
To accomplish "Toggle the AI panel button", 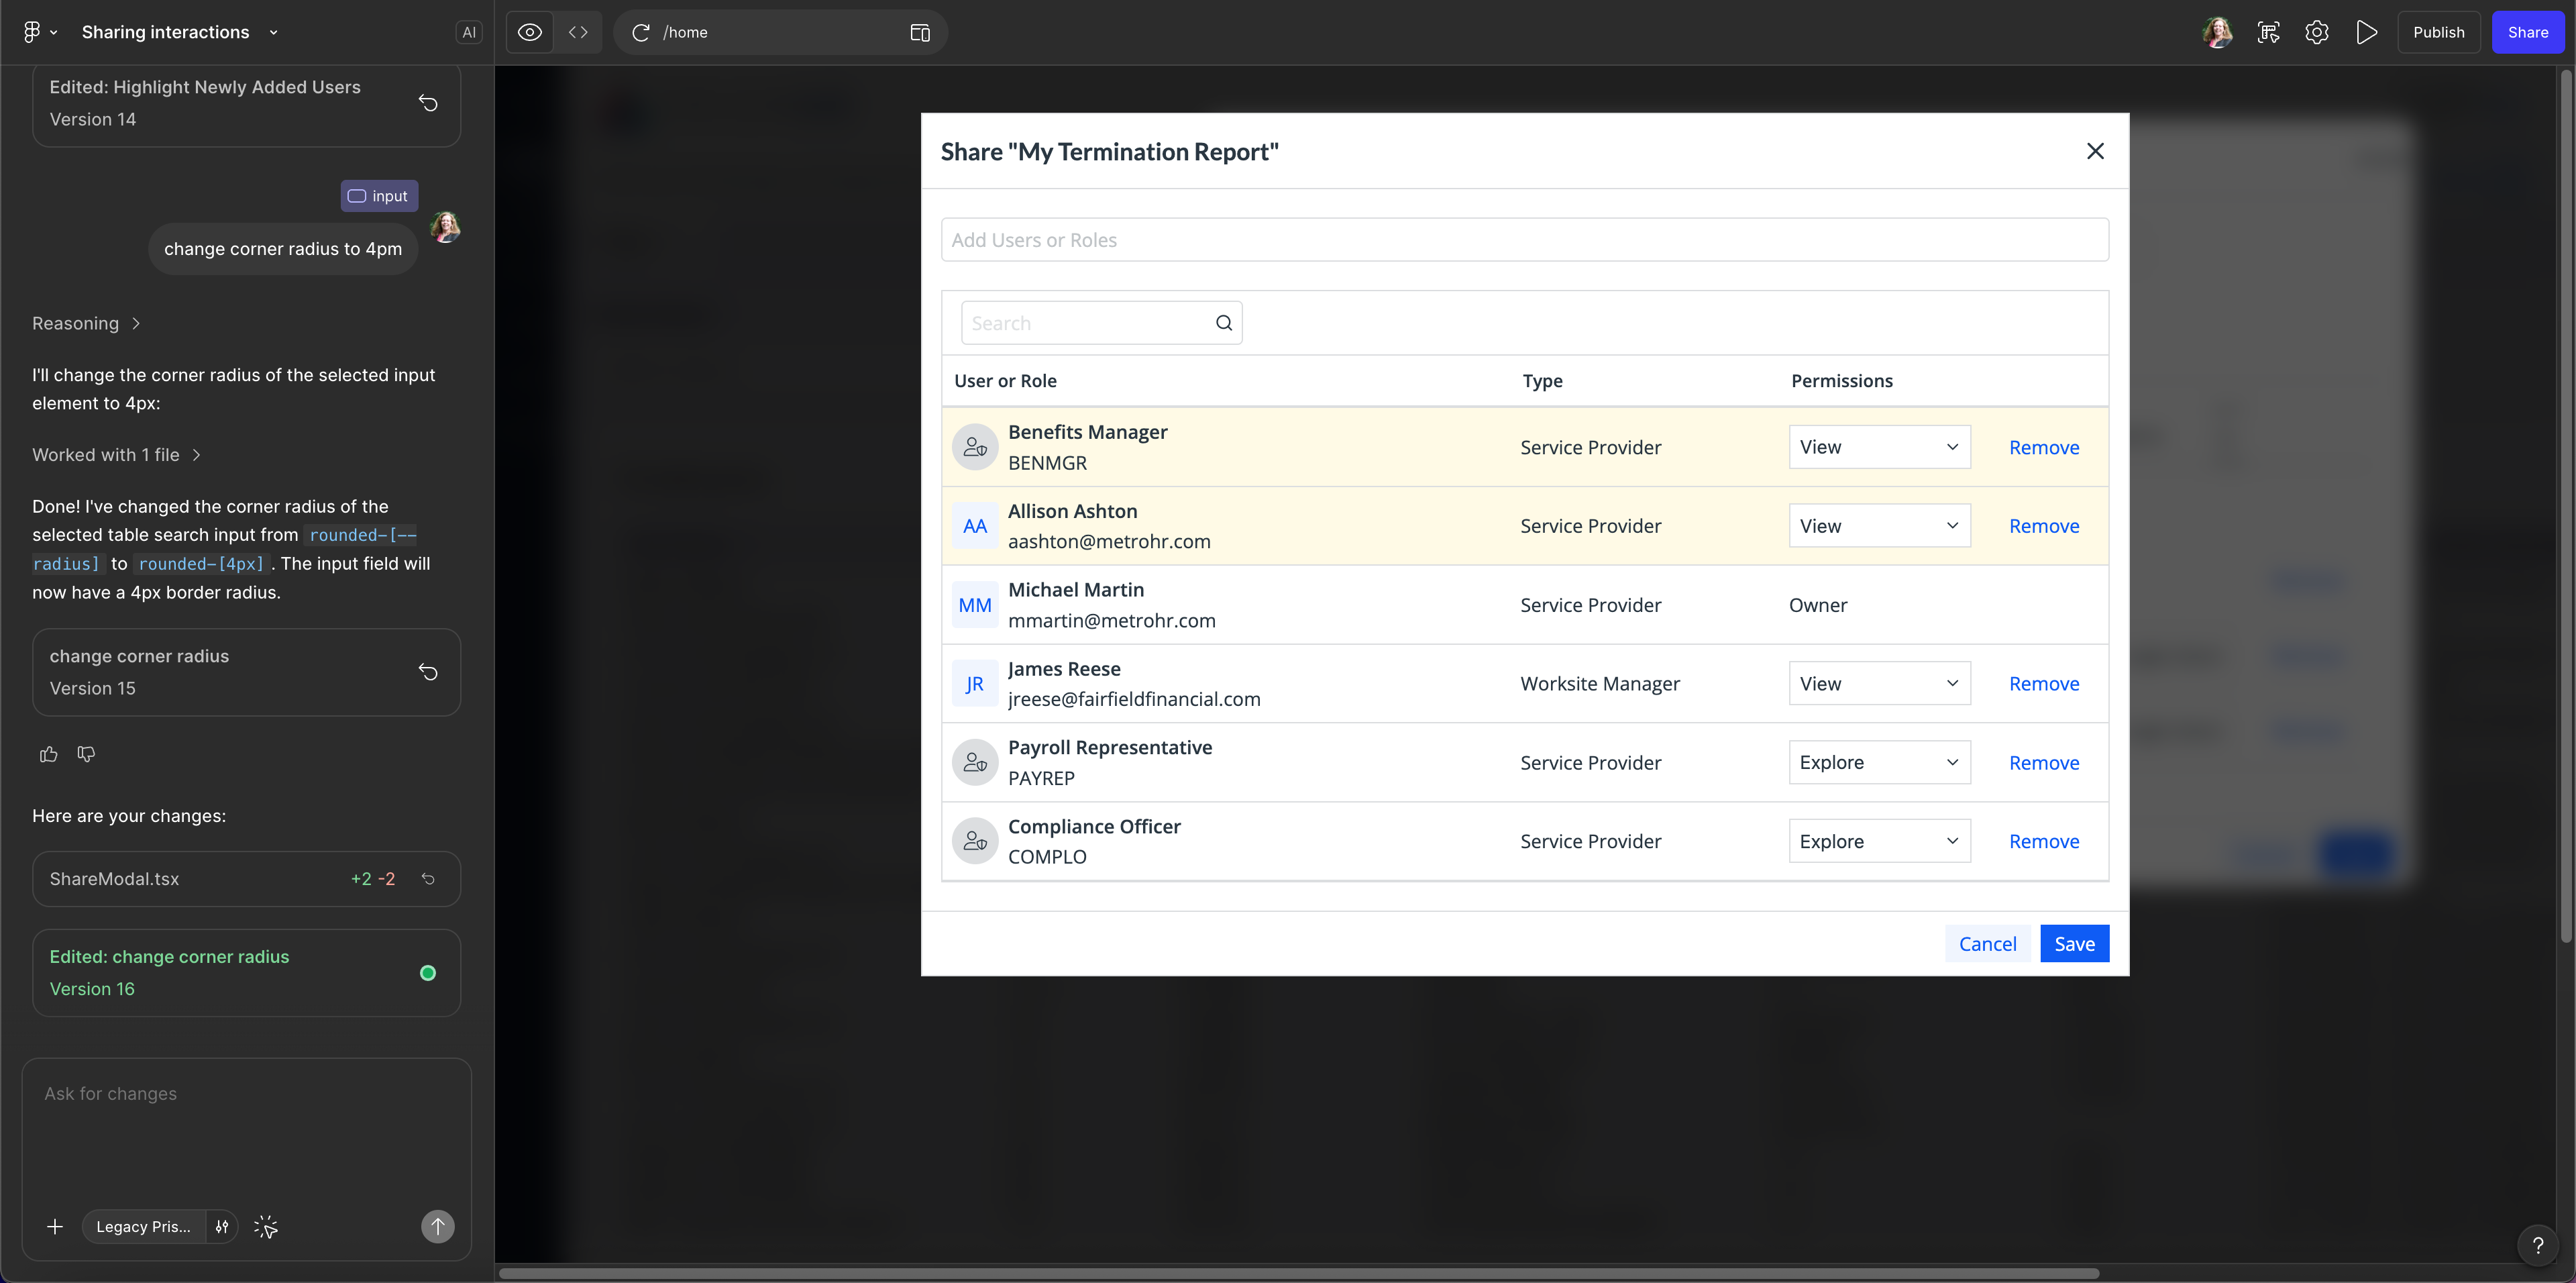I will tap(468, 32).
